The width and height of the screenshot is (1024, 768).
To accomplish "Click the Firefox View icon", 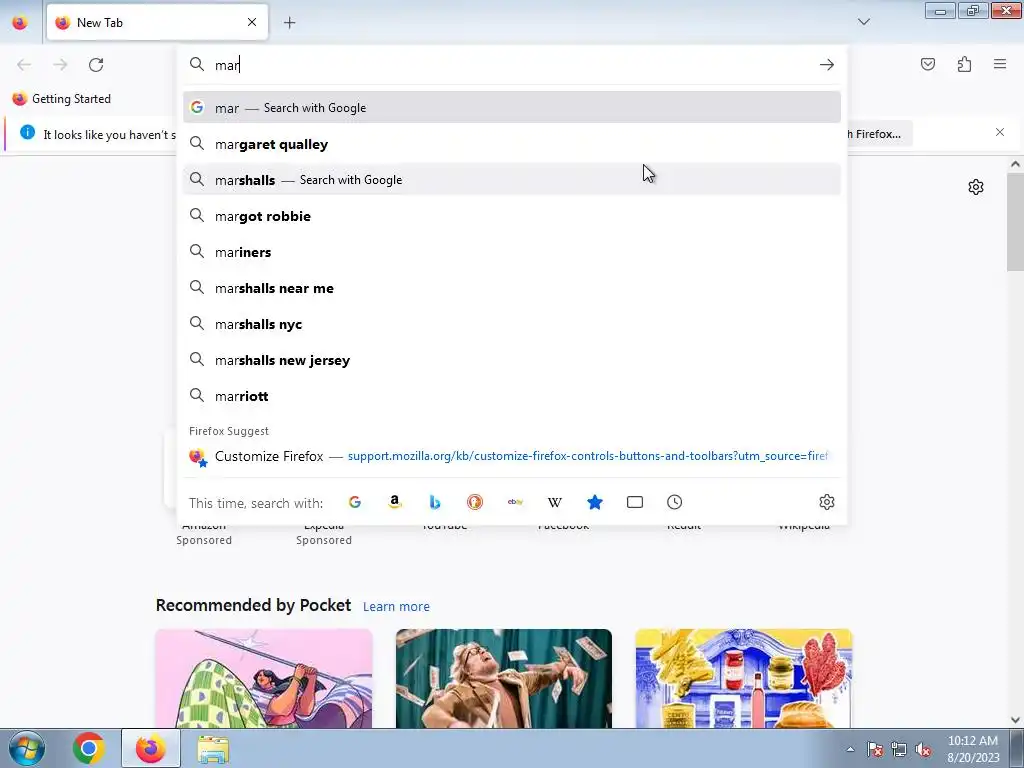I will [x=20, y=23].
